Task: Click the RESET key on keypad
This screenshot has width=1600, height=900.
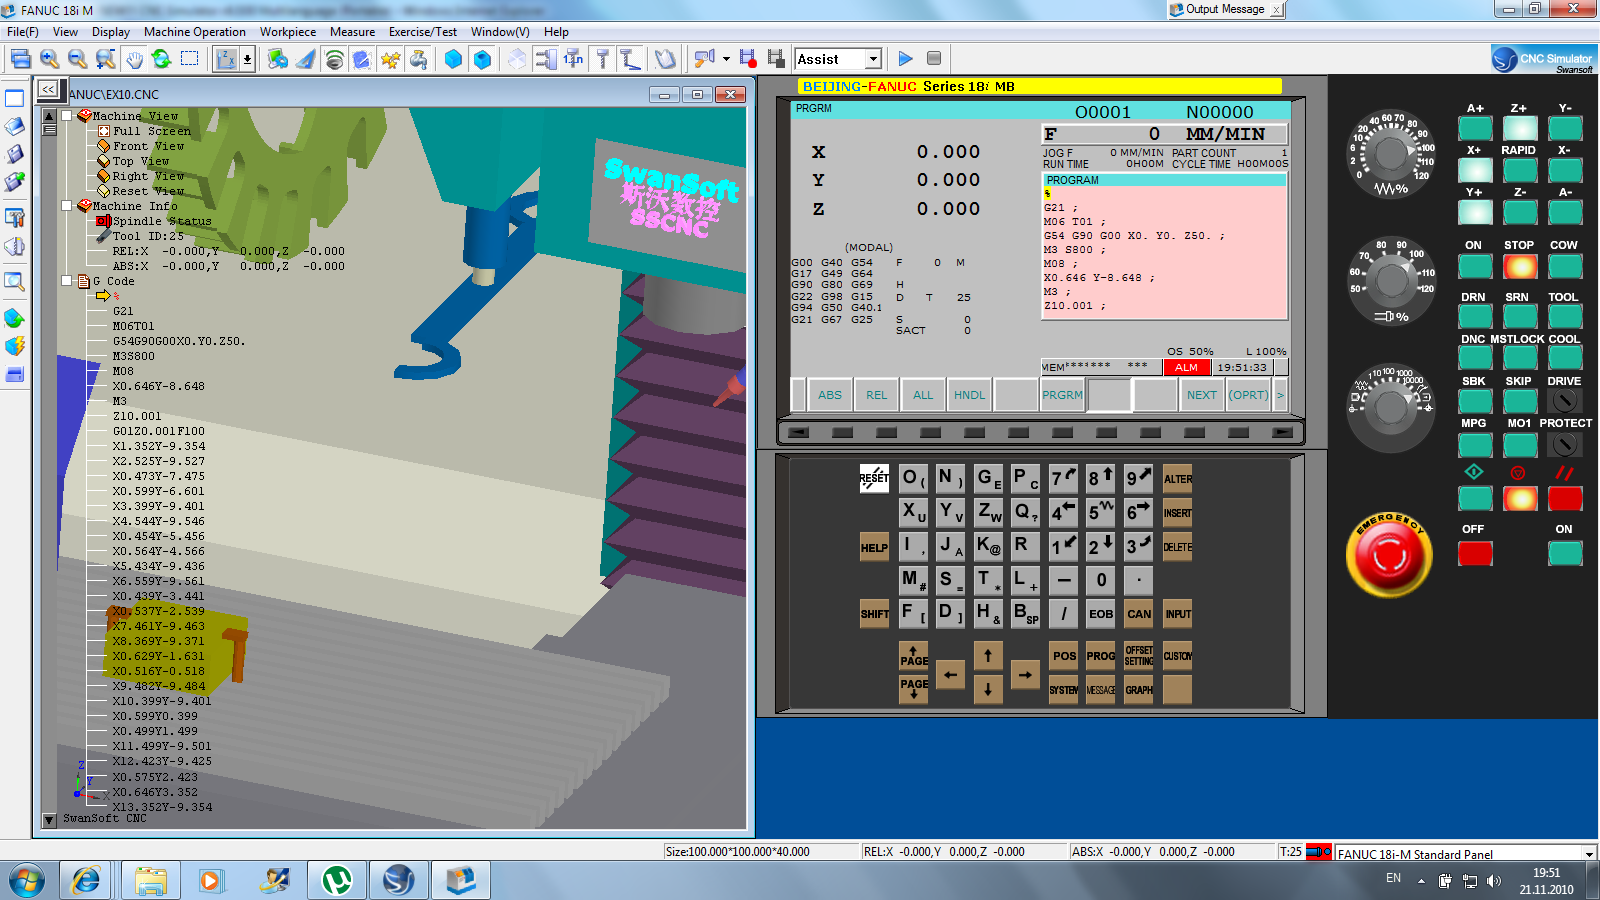Action: click(x=874, y=478)
